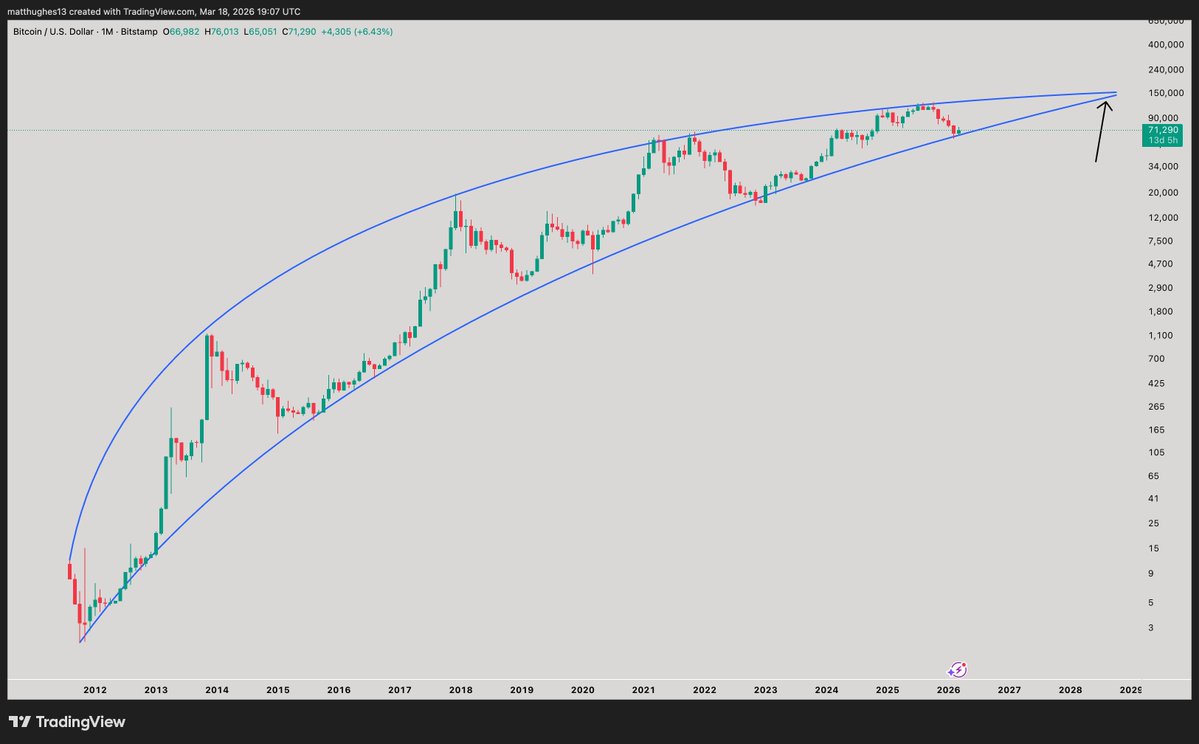
Task: Click the 90,000 price axis label
Action: pyautogui.click(x=1165, y=118)
